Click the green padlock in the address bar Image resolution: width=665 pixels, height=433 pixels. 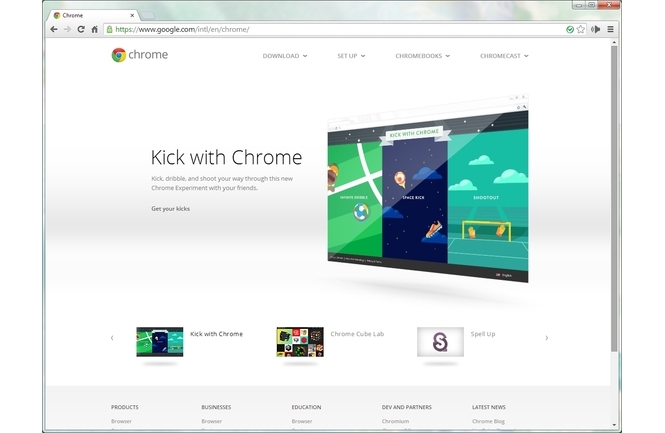tap(109, 29)
